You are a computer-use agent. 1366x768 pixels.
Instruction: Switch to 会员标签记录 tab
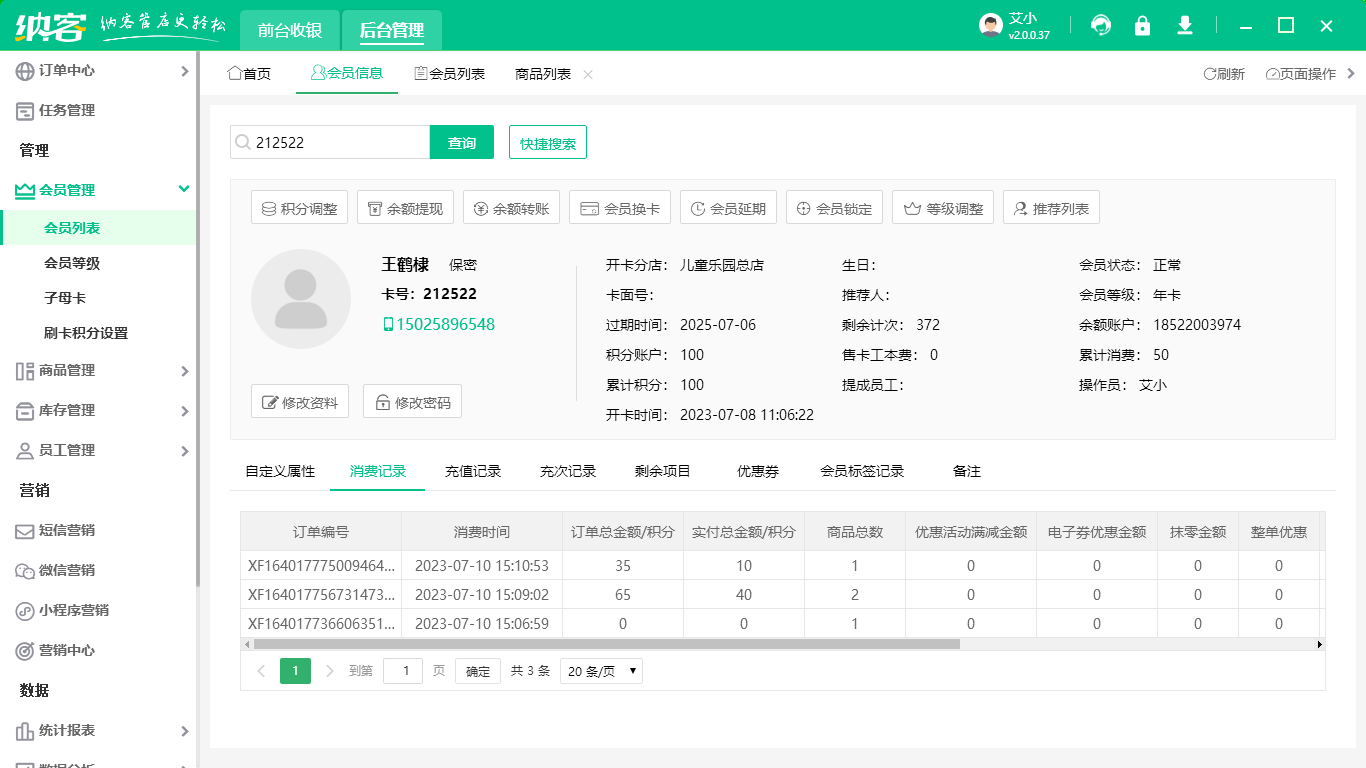coord(862,471)
